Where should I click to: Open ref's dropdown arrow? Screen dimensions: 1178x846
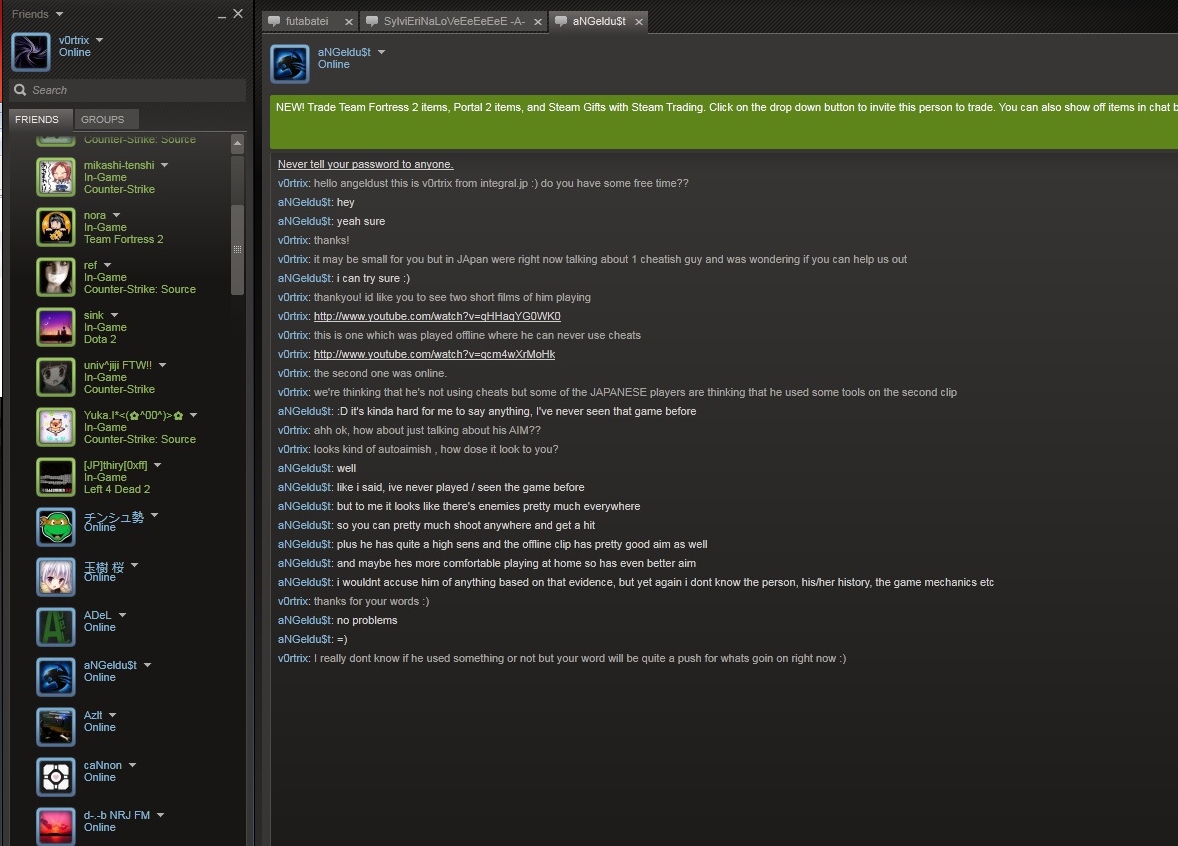coord(107,264)
